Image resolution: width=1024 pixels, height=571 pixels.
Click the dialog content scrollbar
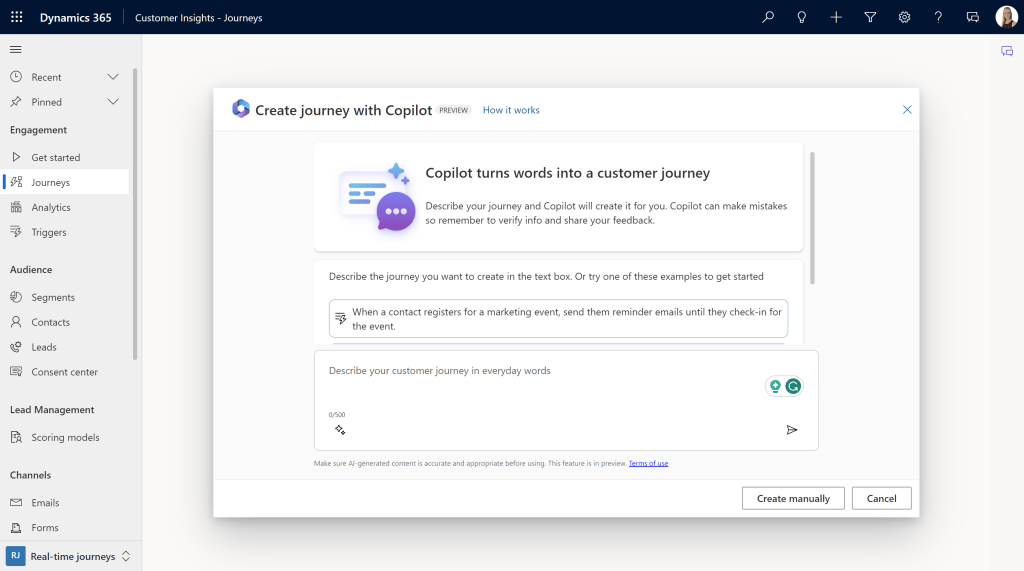[812, 218]
